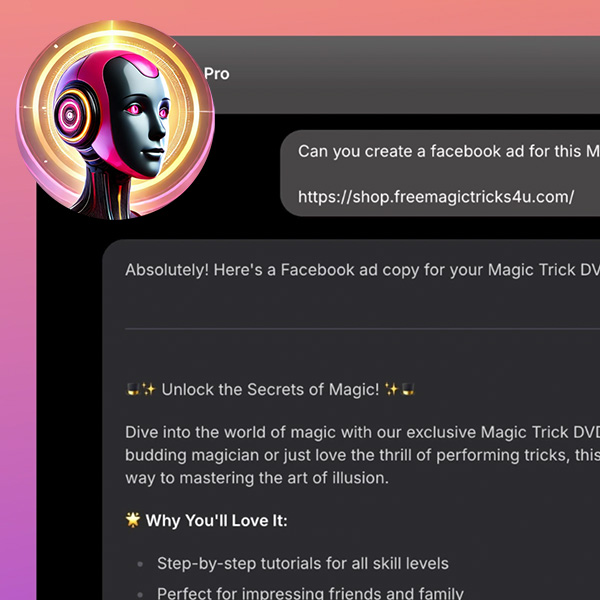This screenshot has width=600, height=600.
Task: Click the sparkles emoji after 'Magic!'
Action: tap(392, 390)
